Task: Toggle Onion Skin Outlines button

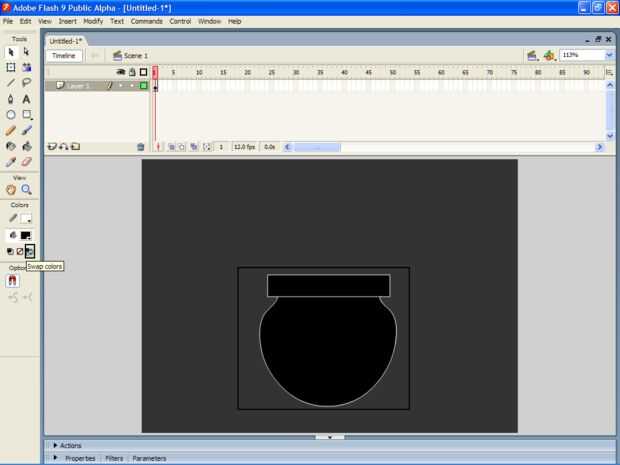Action: pyautogui.click(x=181, y=147)
